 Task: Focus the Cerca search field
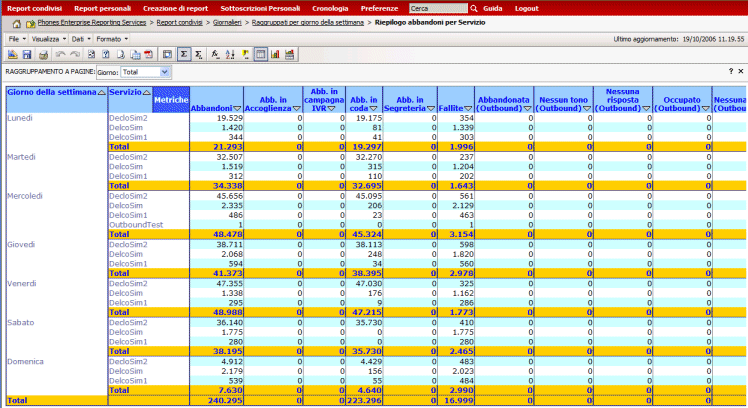click(x=438, y=8)
